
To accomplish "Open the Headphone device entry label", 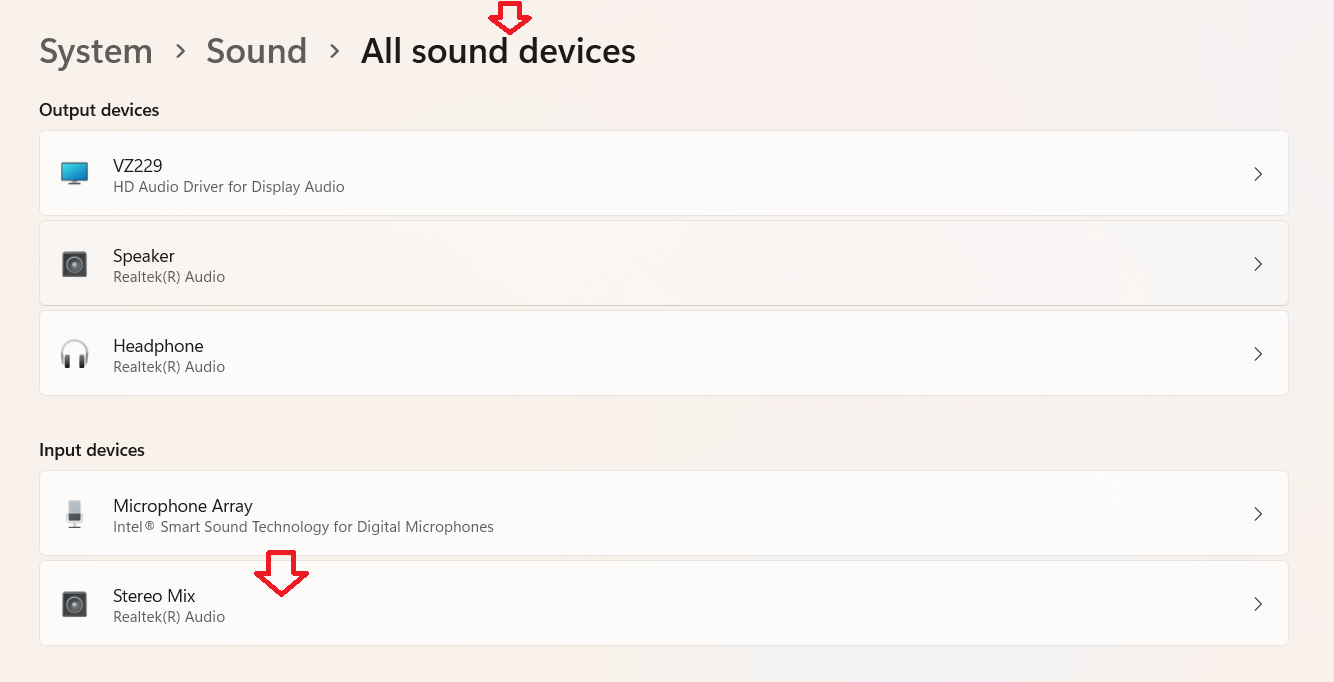I will click(158, 346).
